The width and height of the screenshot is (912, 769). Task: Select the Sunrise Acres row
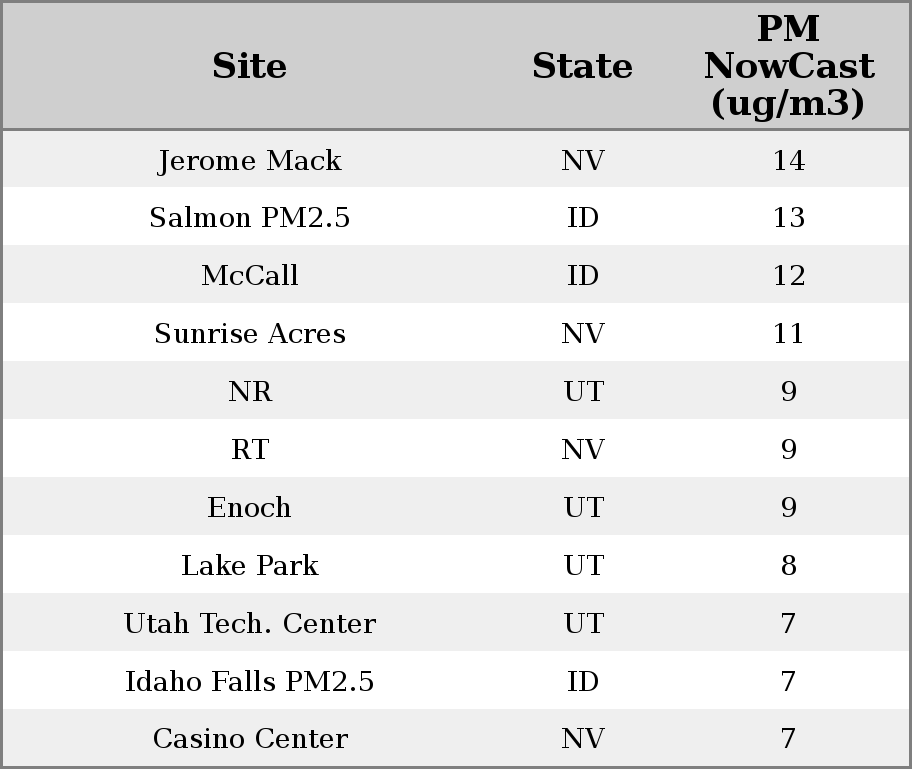point(250,334)
